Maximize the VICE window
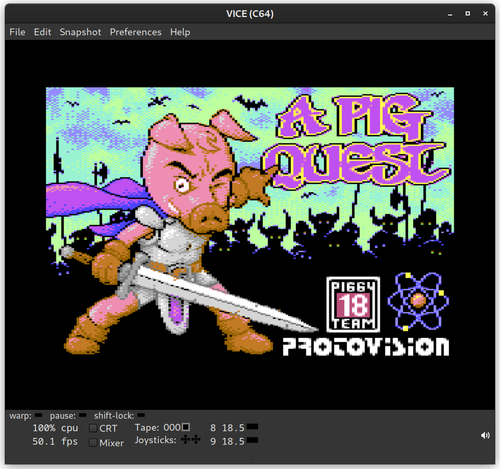 coord(468,14)
